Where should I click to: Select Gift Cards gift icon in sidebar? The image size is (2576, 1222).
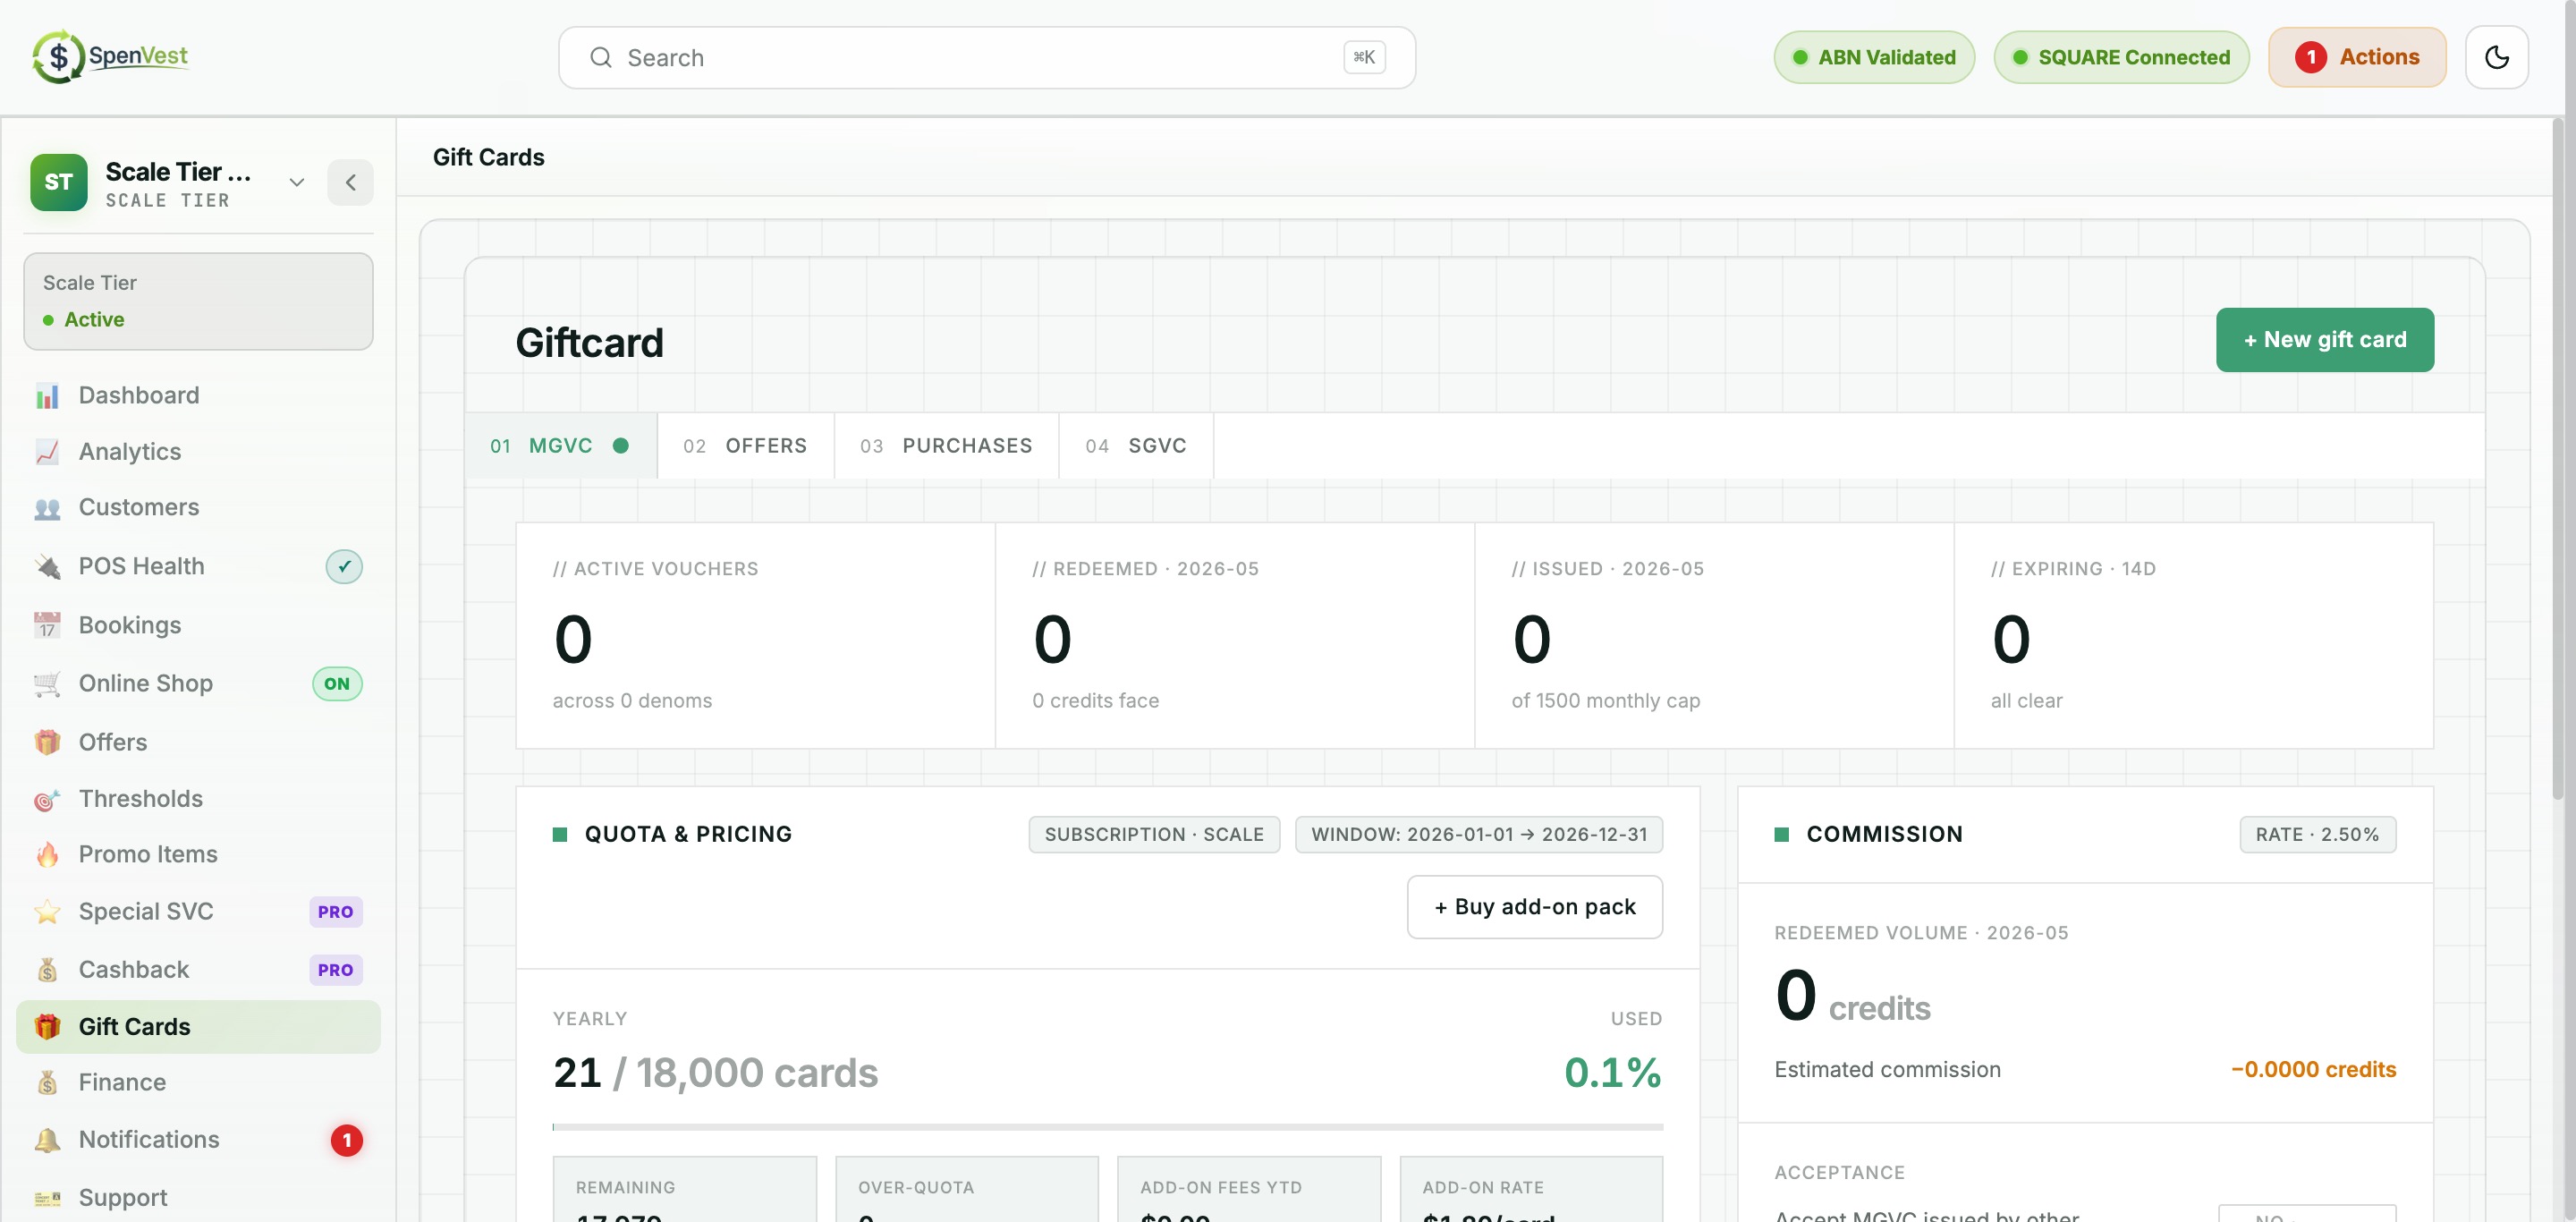(x=47, y=1027)
